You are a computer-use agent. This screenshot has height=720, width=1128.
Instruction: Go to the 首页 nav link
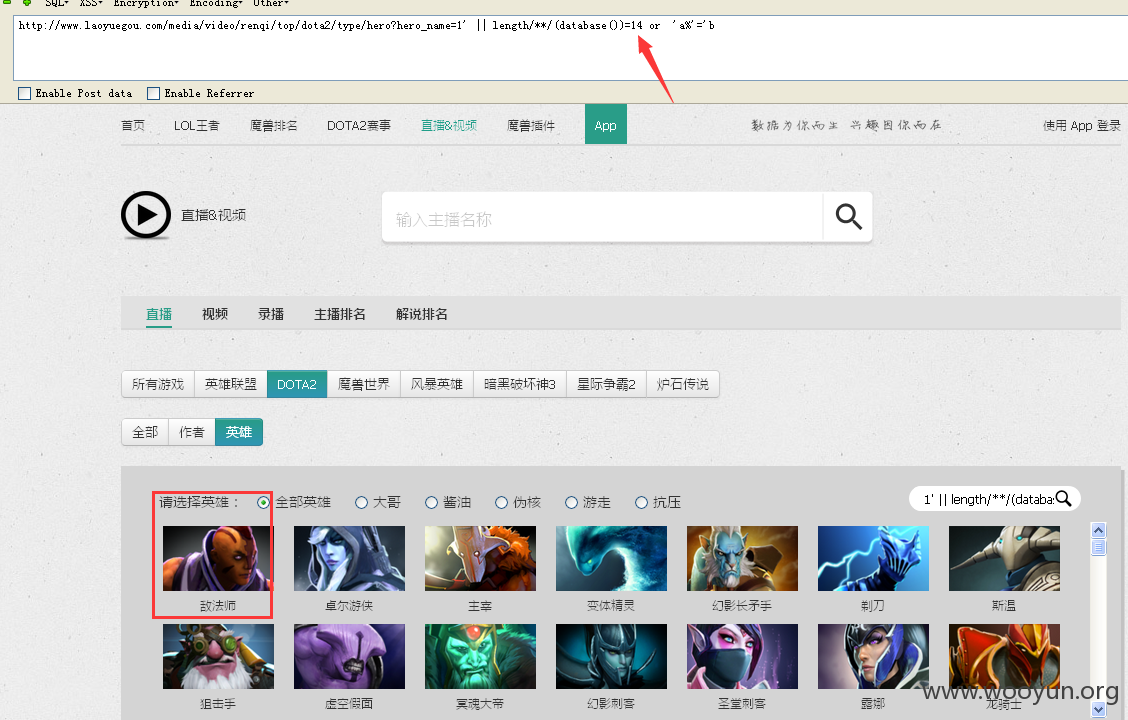(133, 125)
